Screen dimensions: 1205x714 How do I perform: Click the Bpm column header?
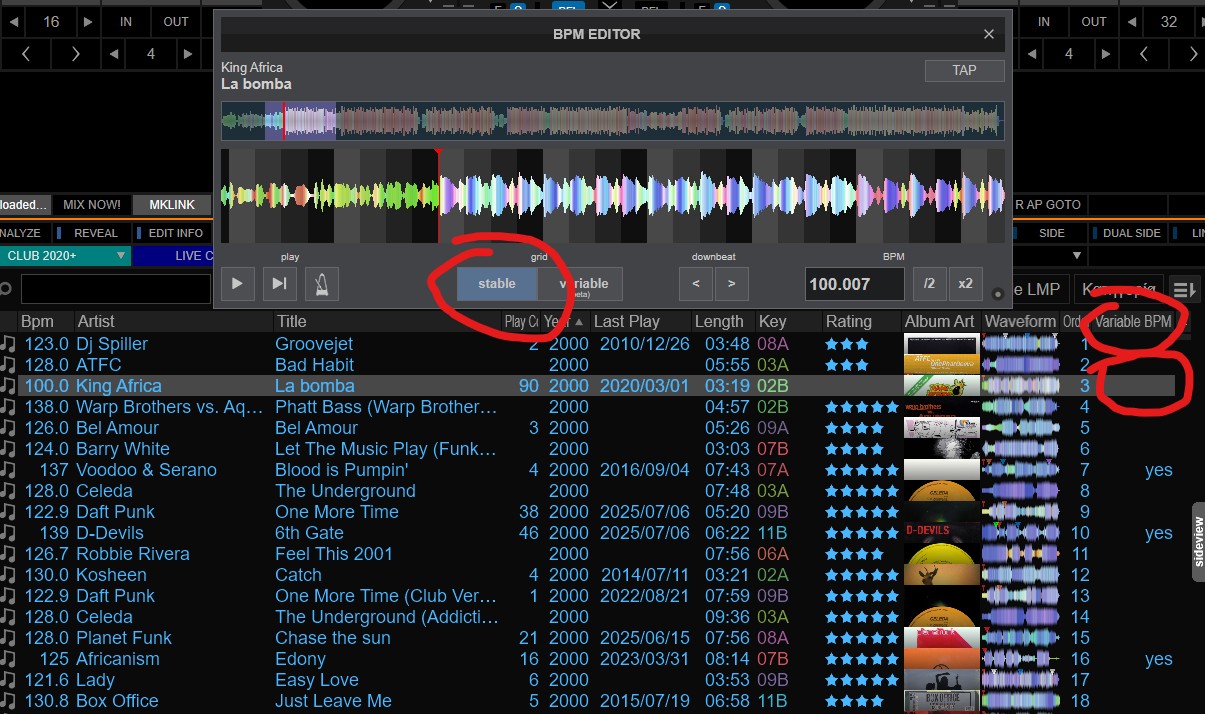[x=38, y=322]
